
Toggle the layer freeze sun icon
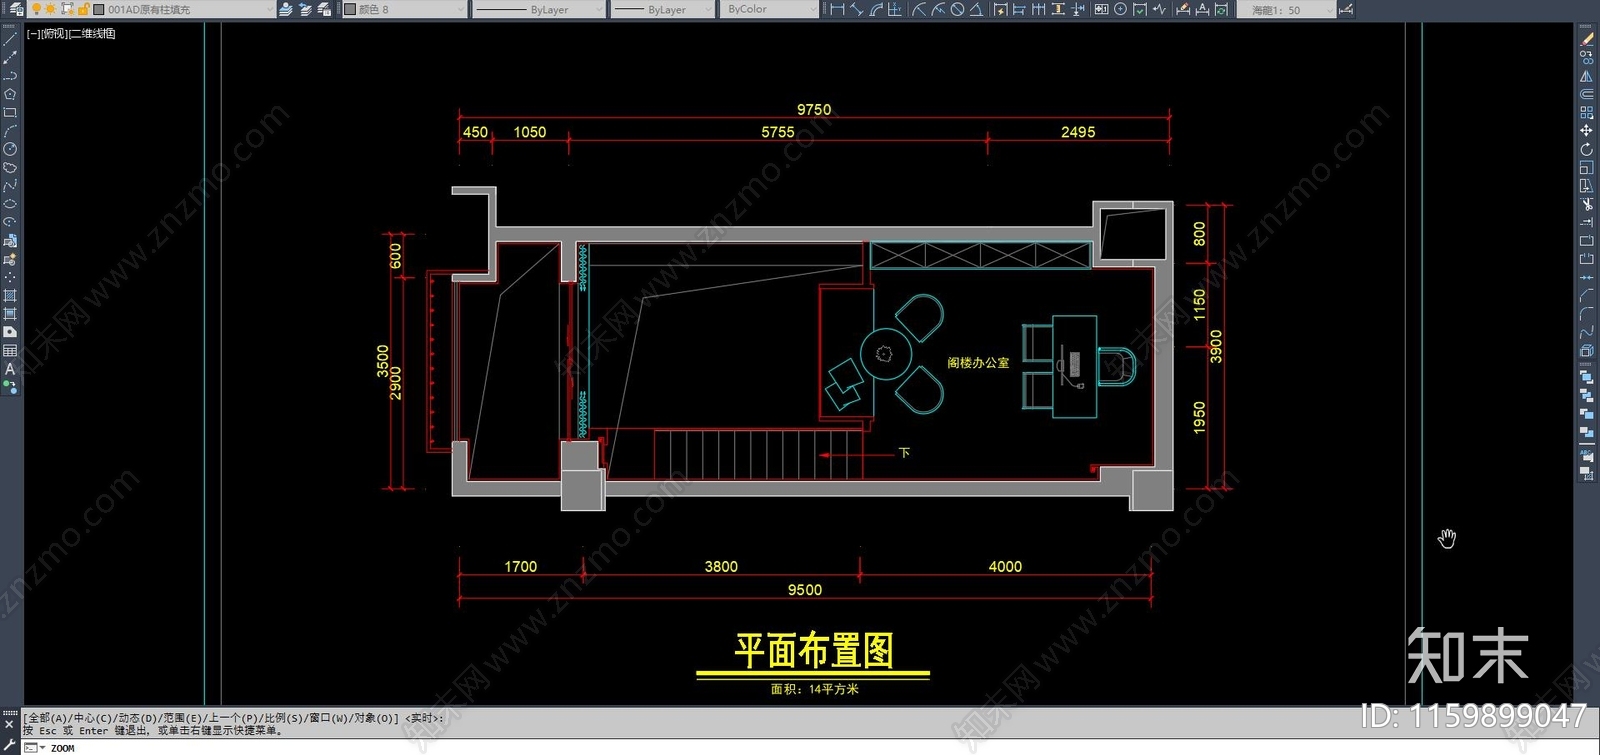(51, 9)
